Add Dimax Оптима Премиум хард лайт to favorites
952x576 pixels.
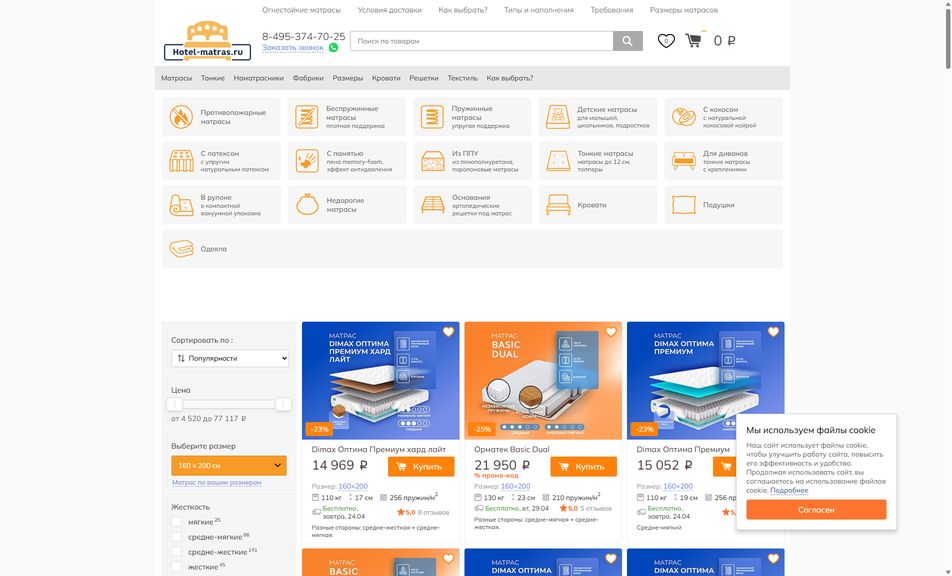(448, 331)
